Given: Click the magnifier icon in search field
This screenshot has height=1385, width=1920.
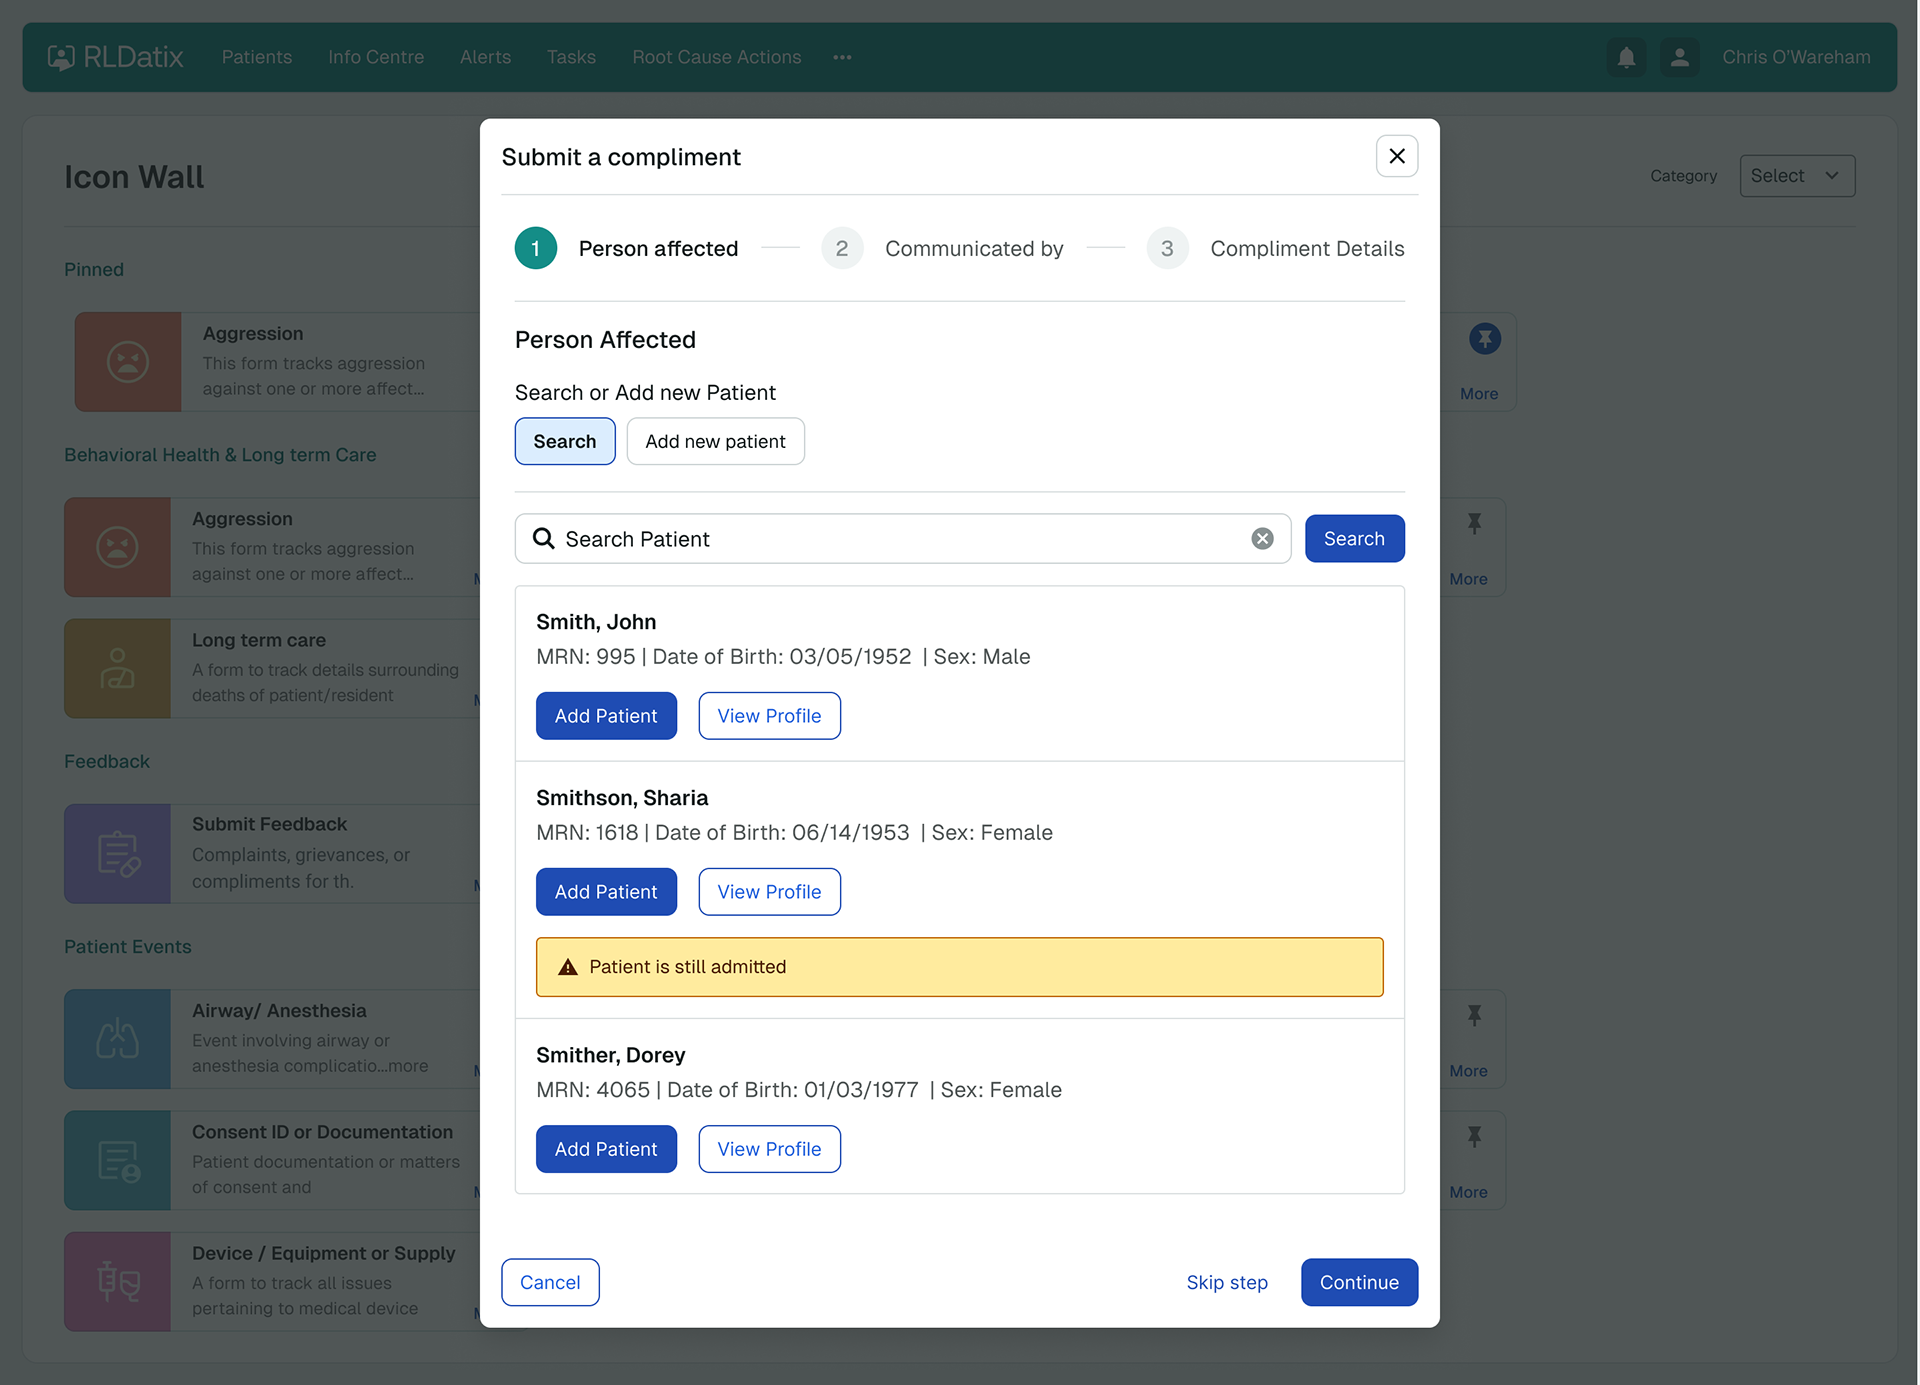Looking at the screenshot, I should pyautogui.click(x=543, y=539).
